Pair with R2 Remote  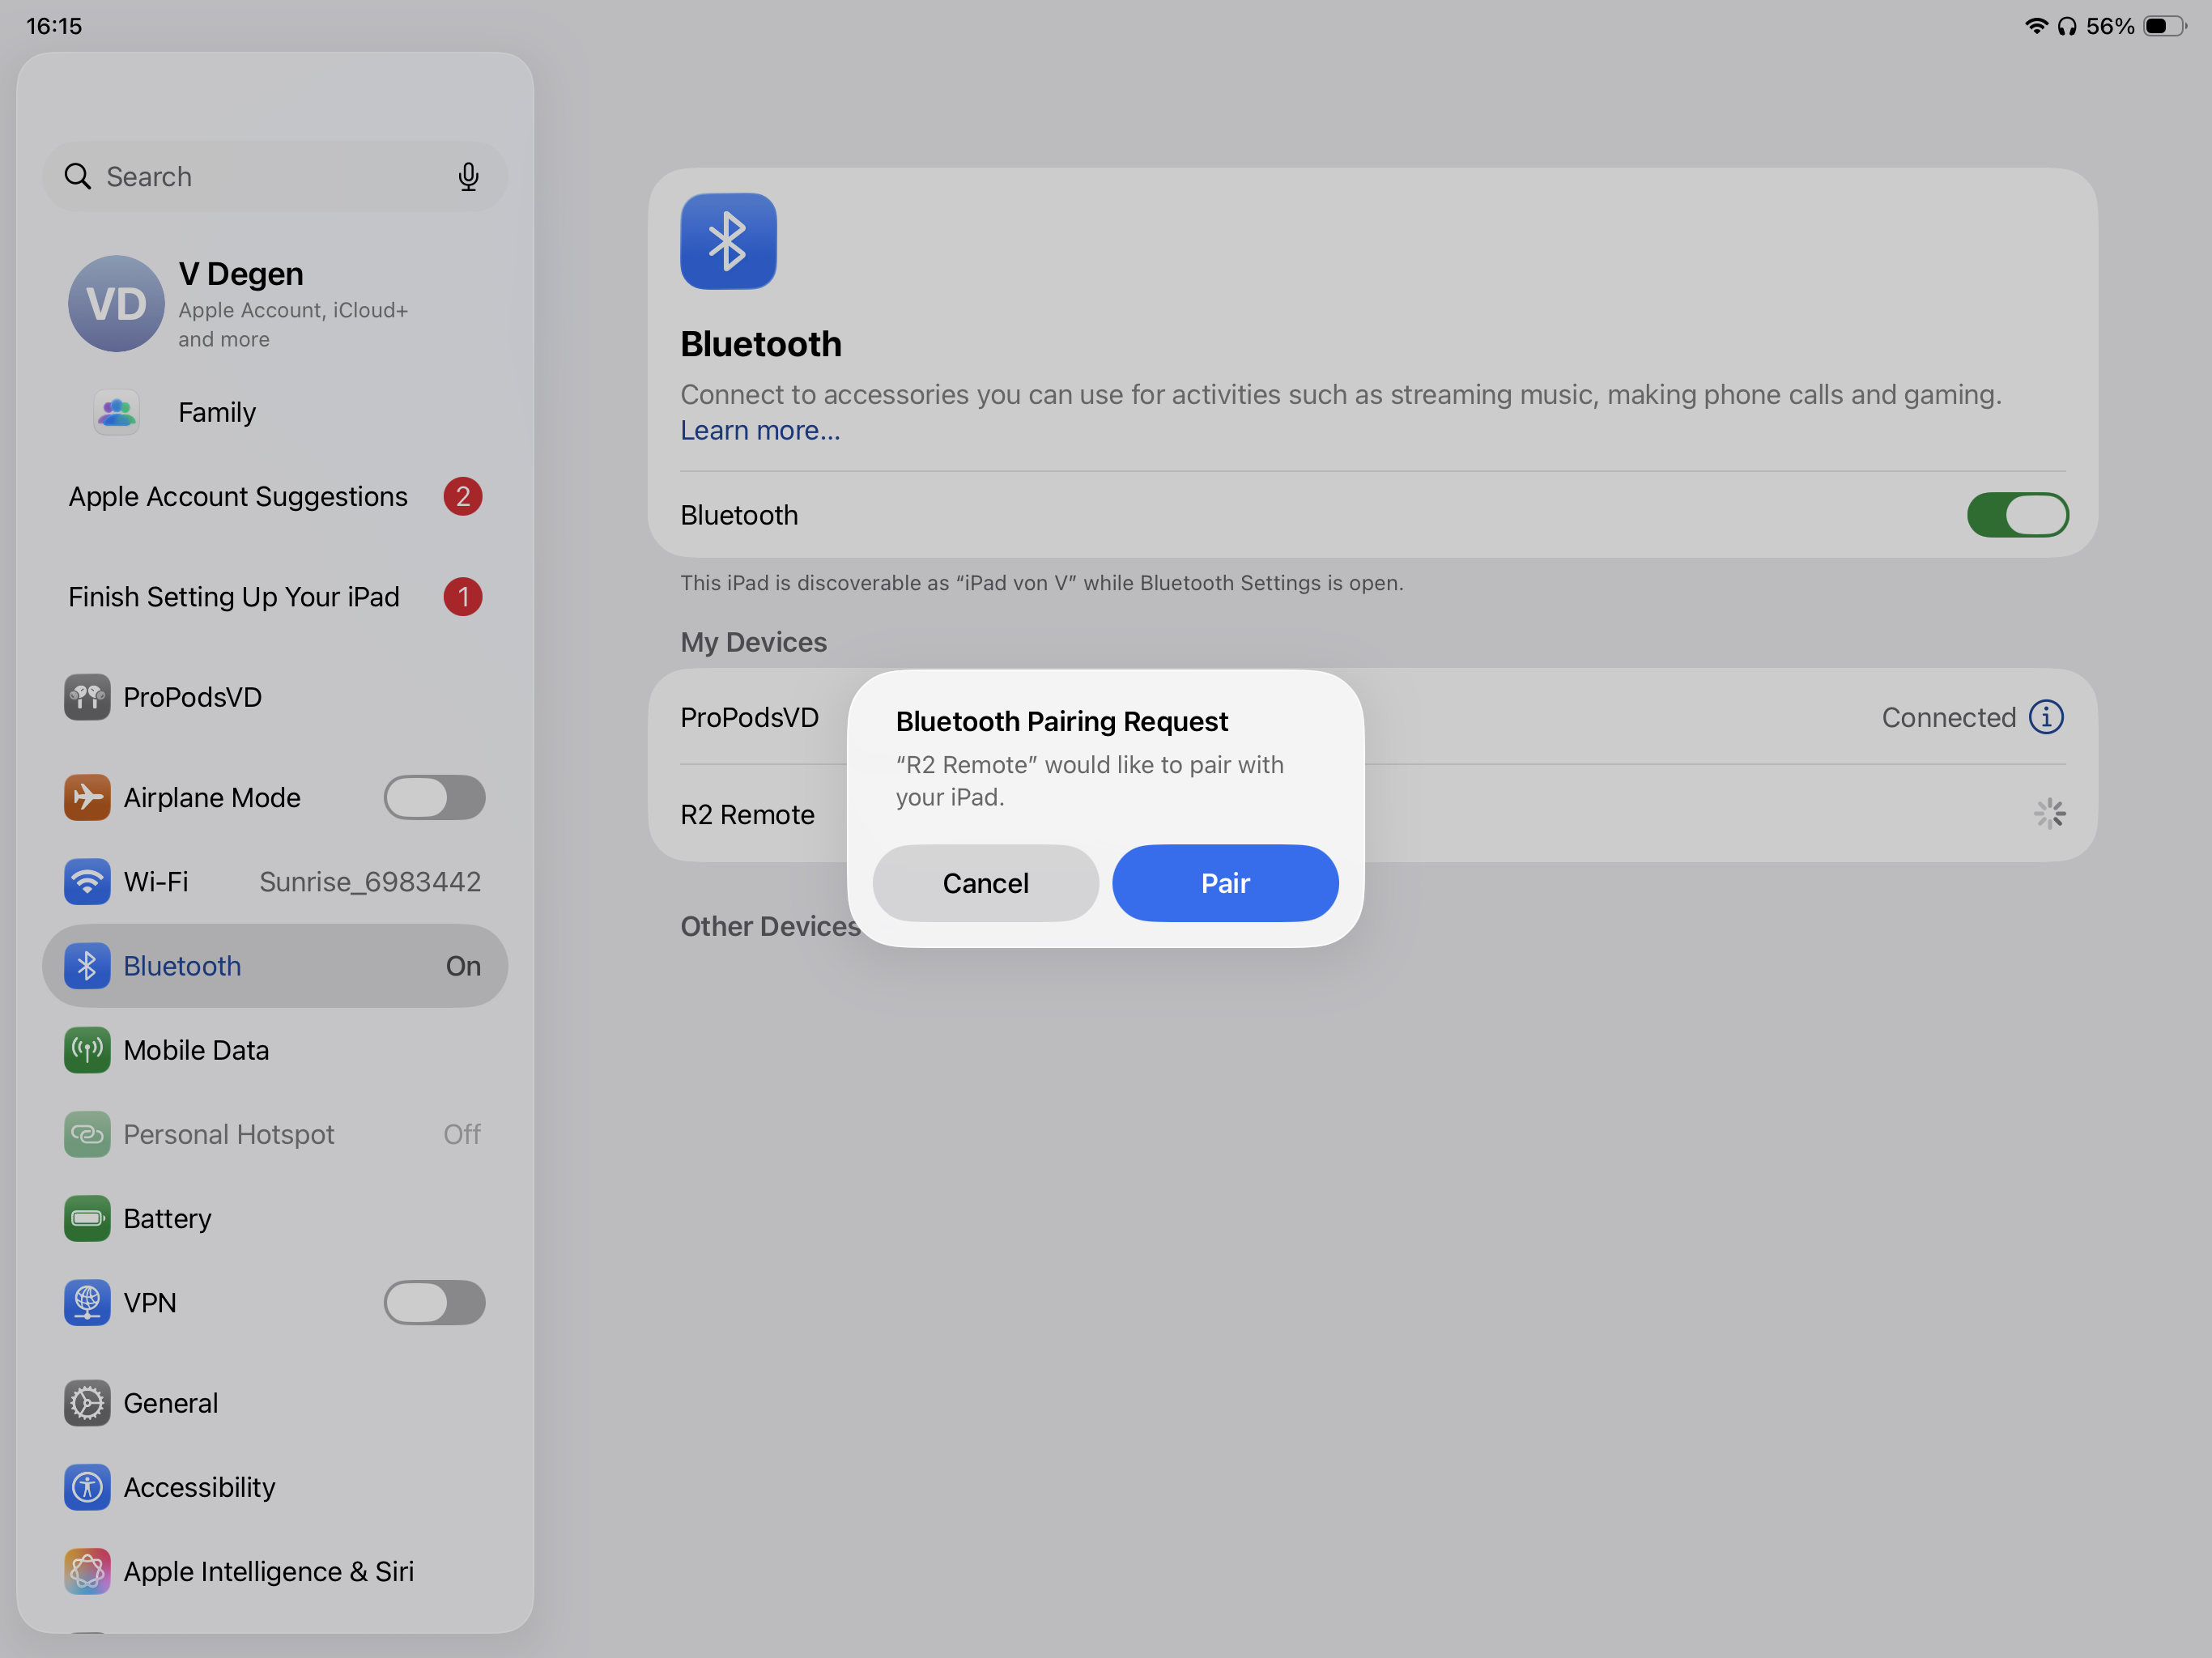click(1225, 883)
